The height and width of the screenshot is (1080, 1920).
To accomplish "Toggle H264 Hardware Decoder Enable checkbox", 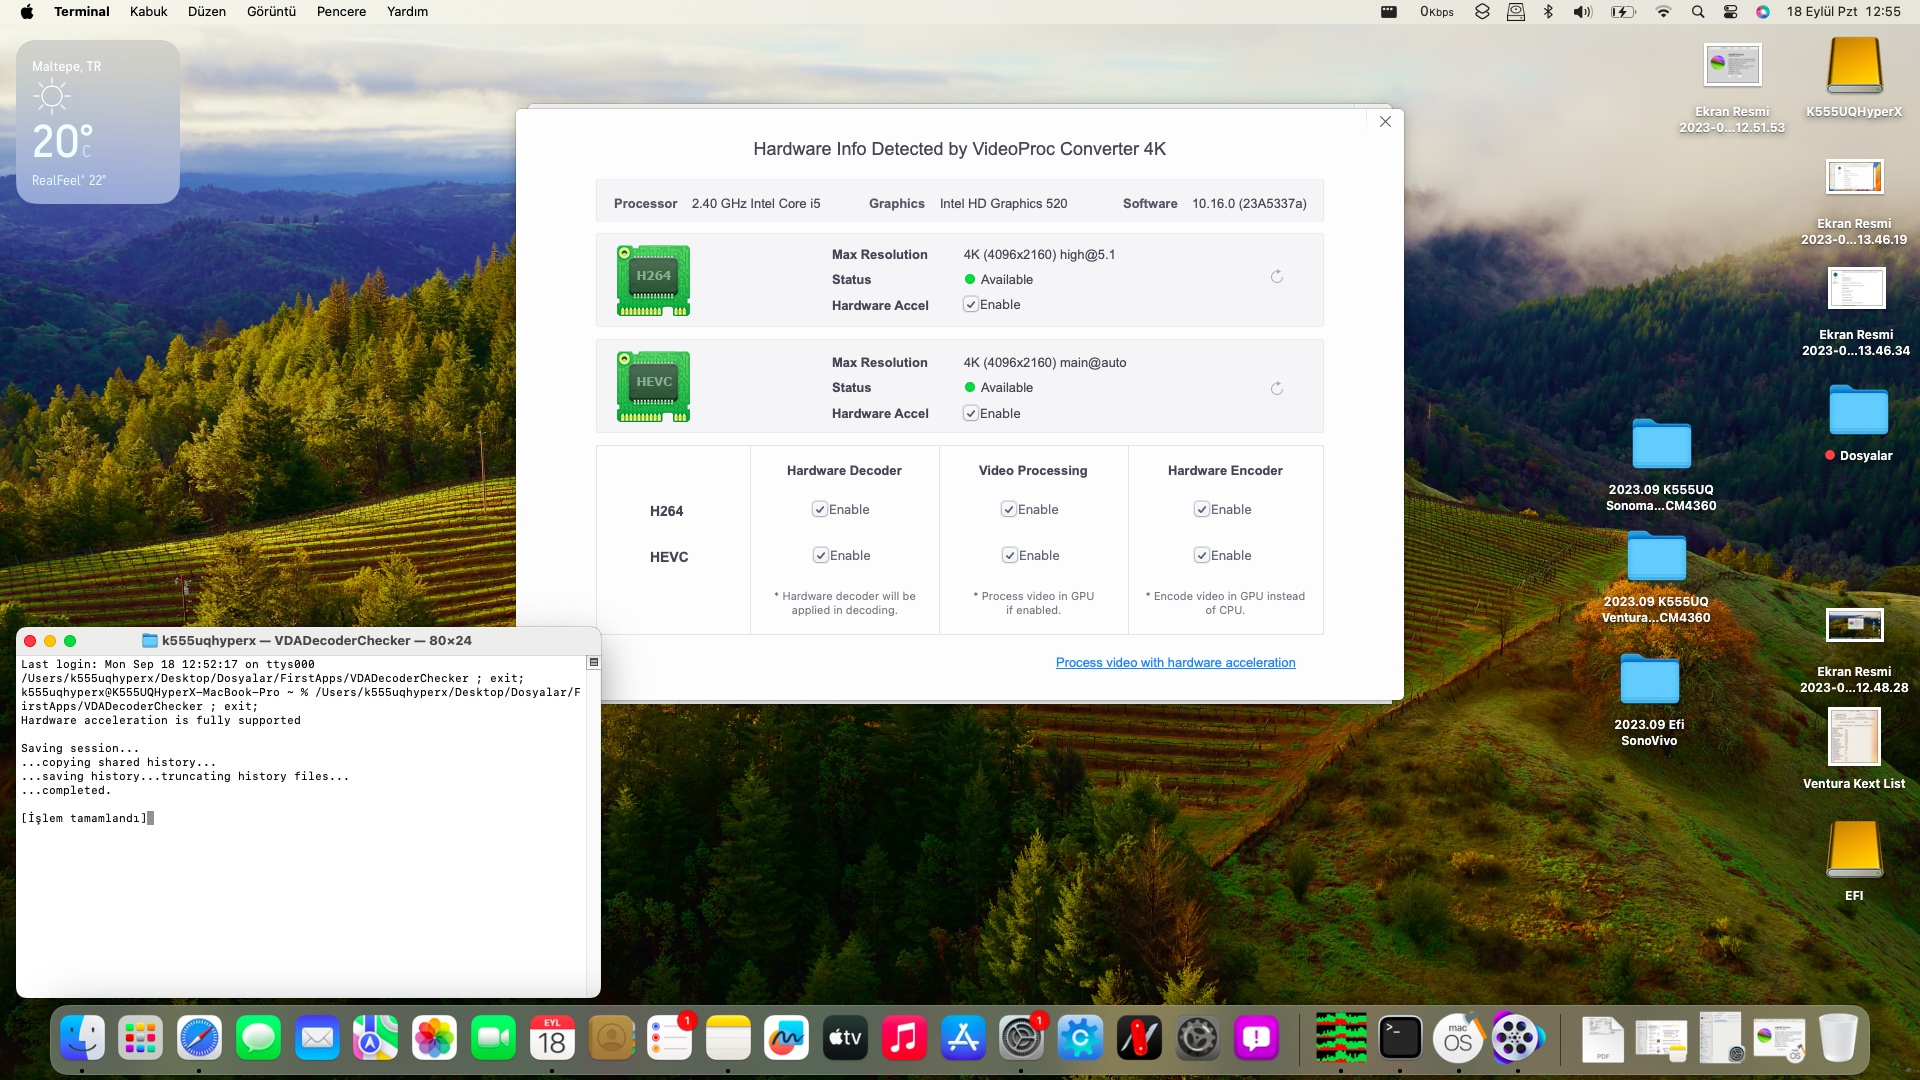I will point(820,510).
